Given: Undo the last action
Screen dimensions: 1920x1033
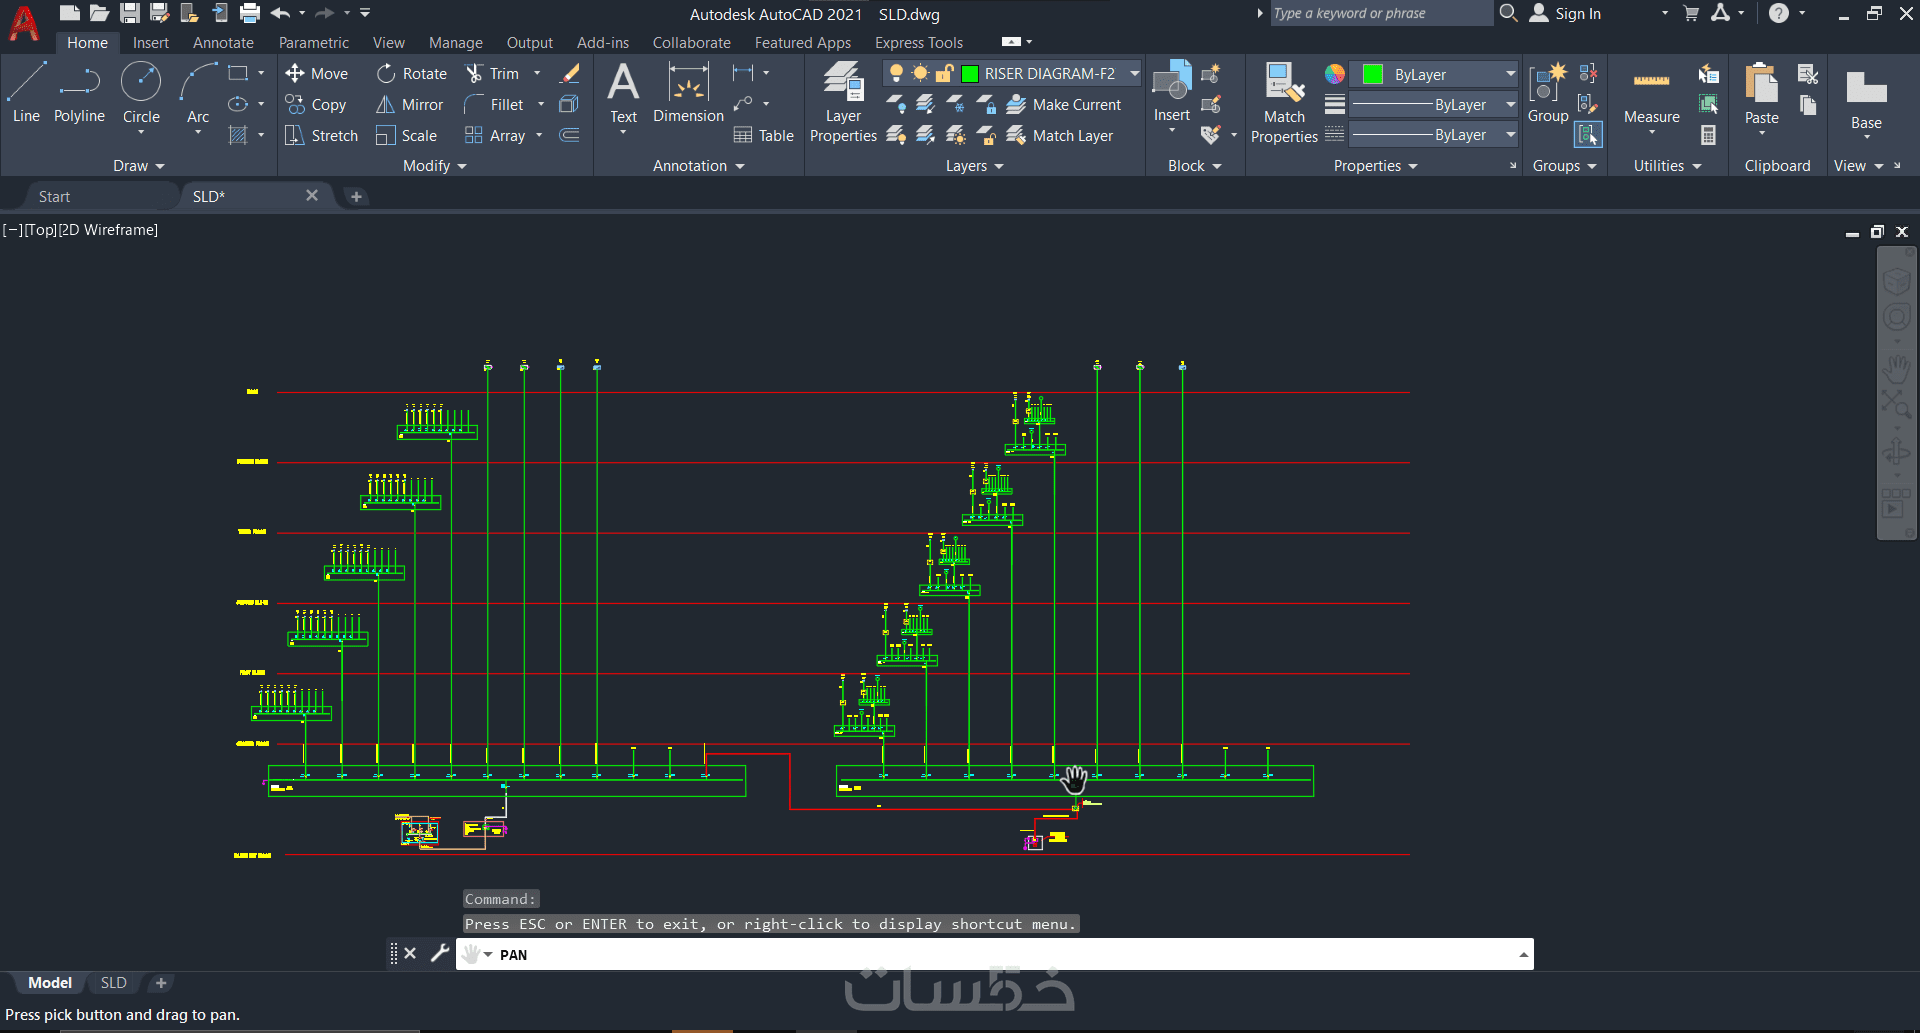Looking at the screenshot, I should click(280, 13).
